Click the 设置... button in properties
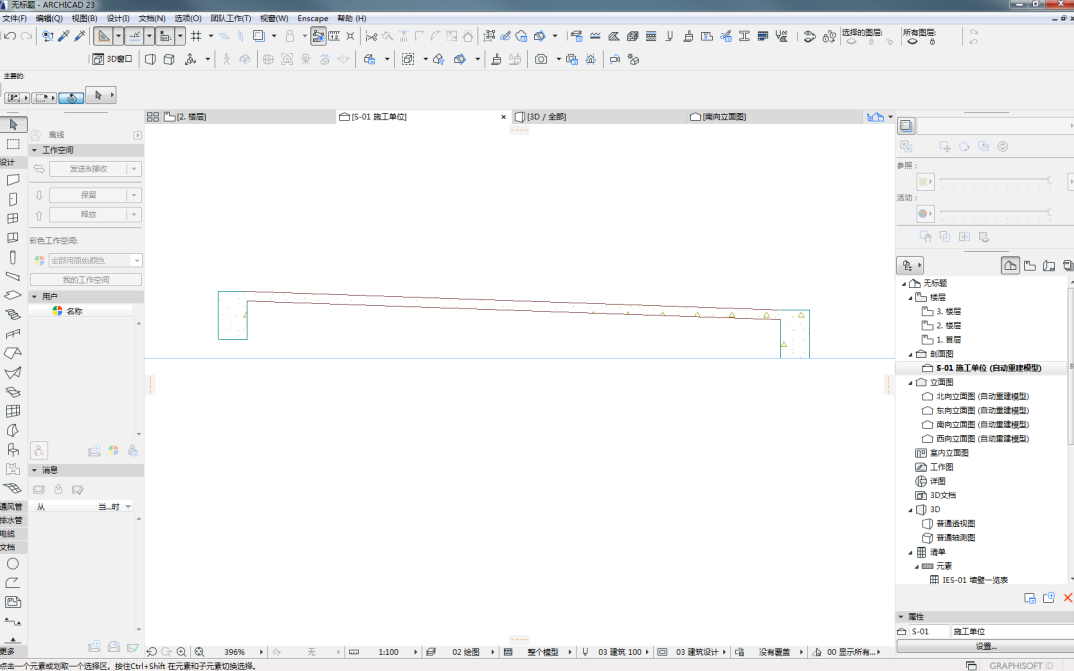The width and height of the screenshot is (1074, 671). pyautogui.click(x=986, y=646)
